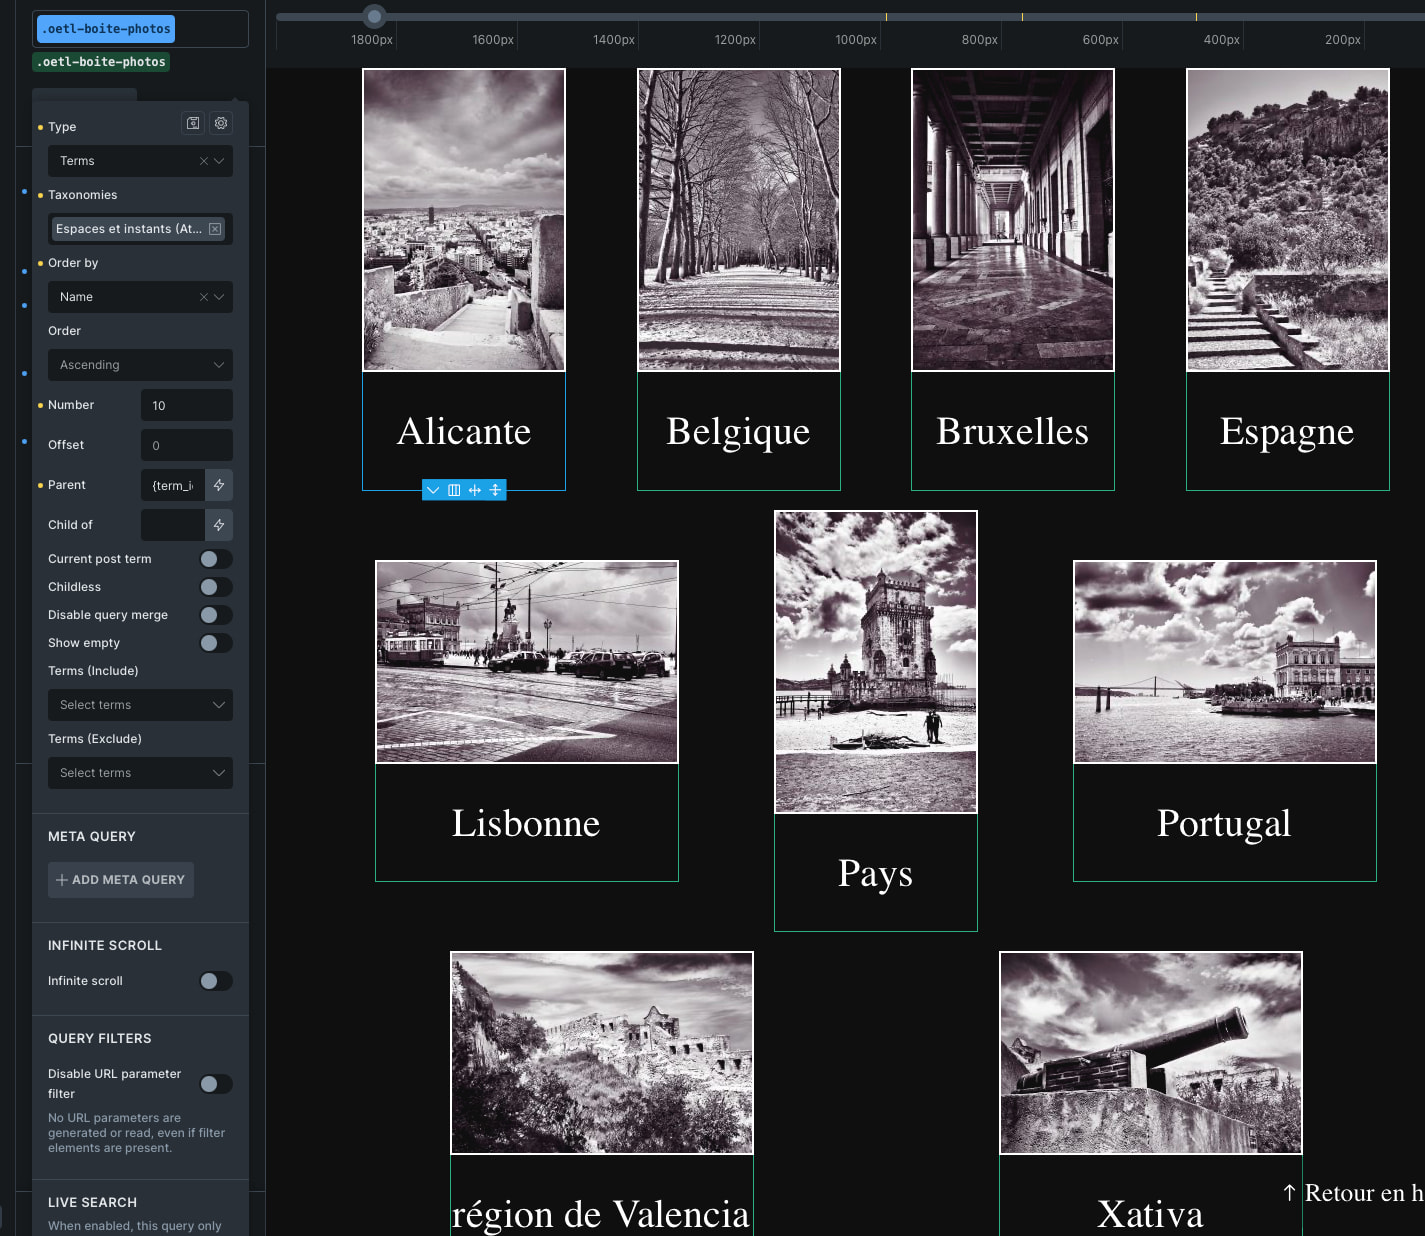This screenshot has height=1236, width=1425.
Task: Open query settings gear icon
Action: (221, 123)
